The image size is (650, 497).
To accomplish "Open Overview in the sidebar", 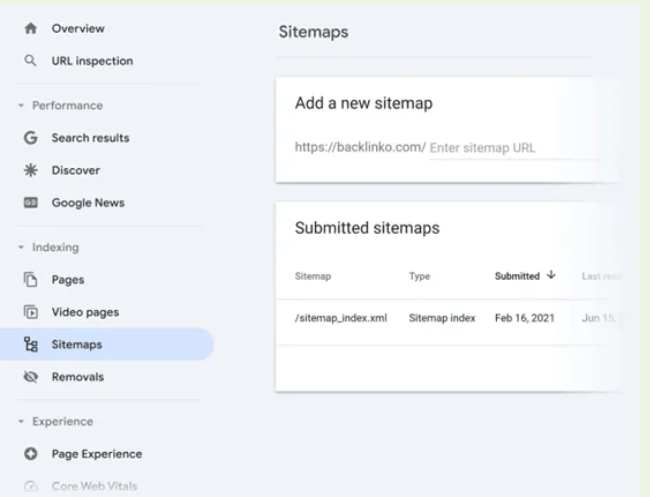I will click(x=78, y=29).
